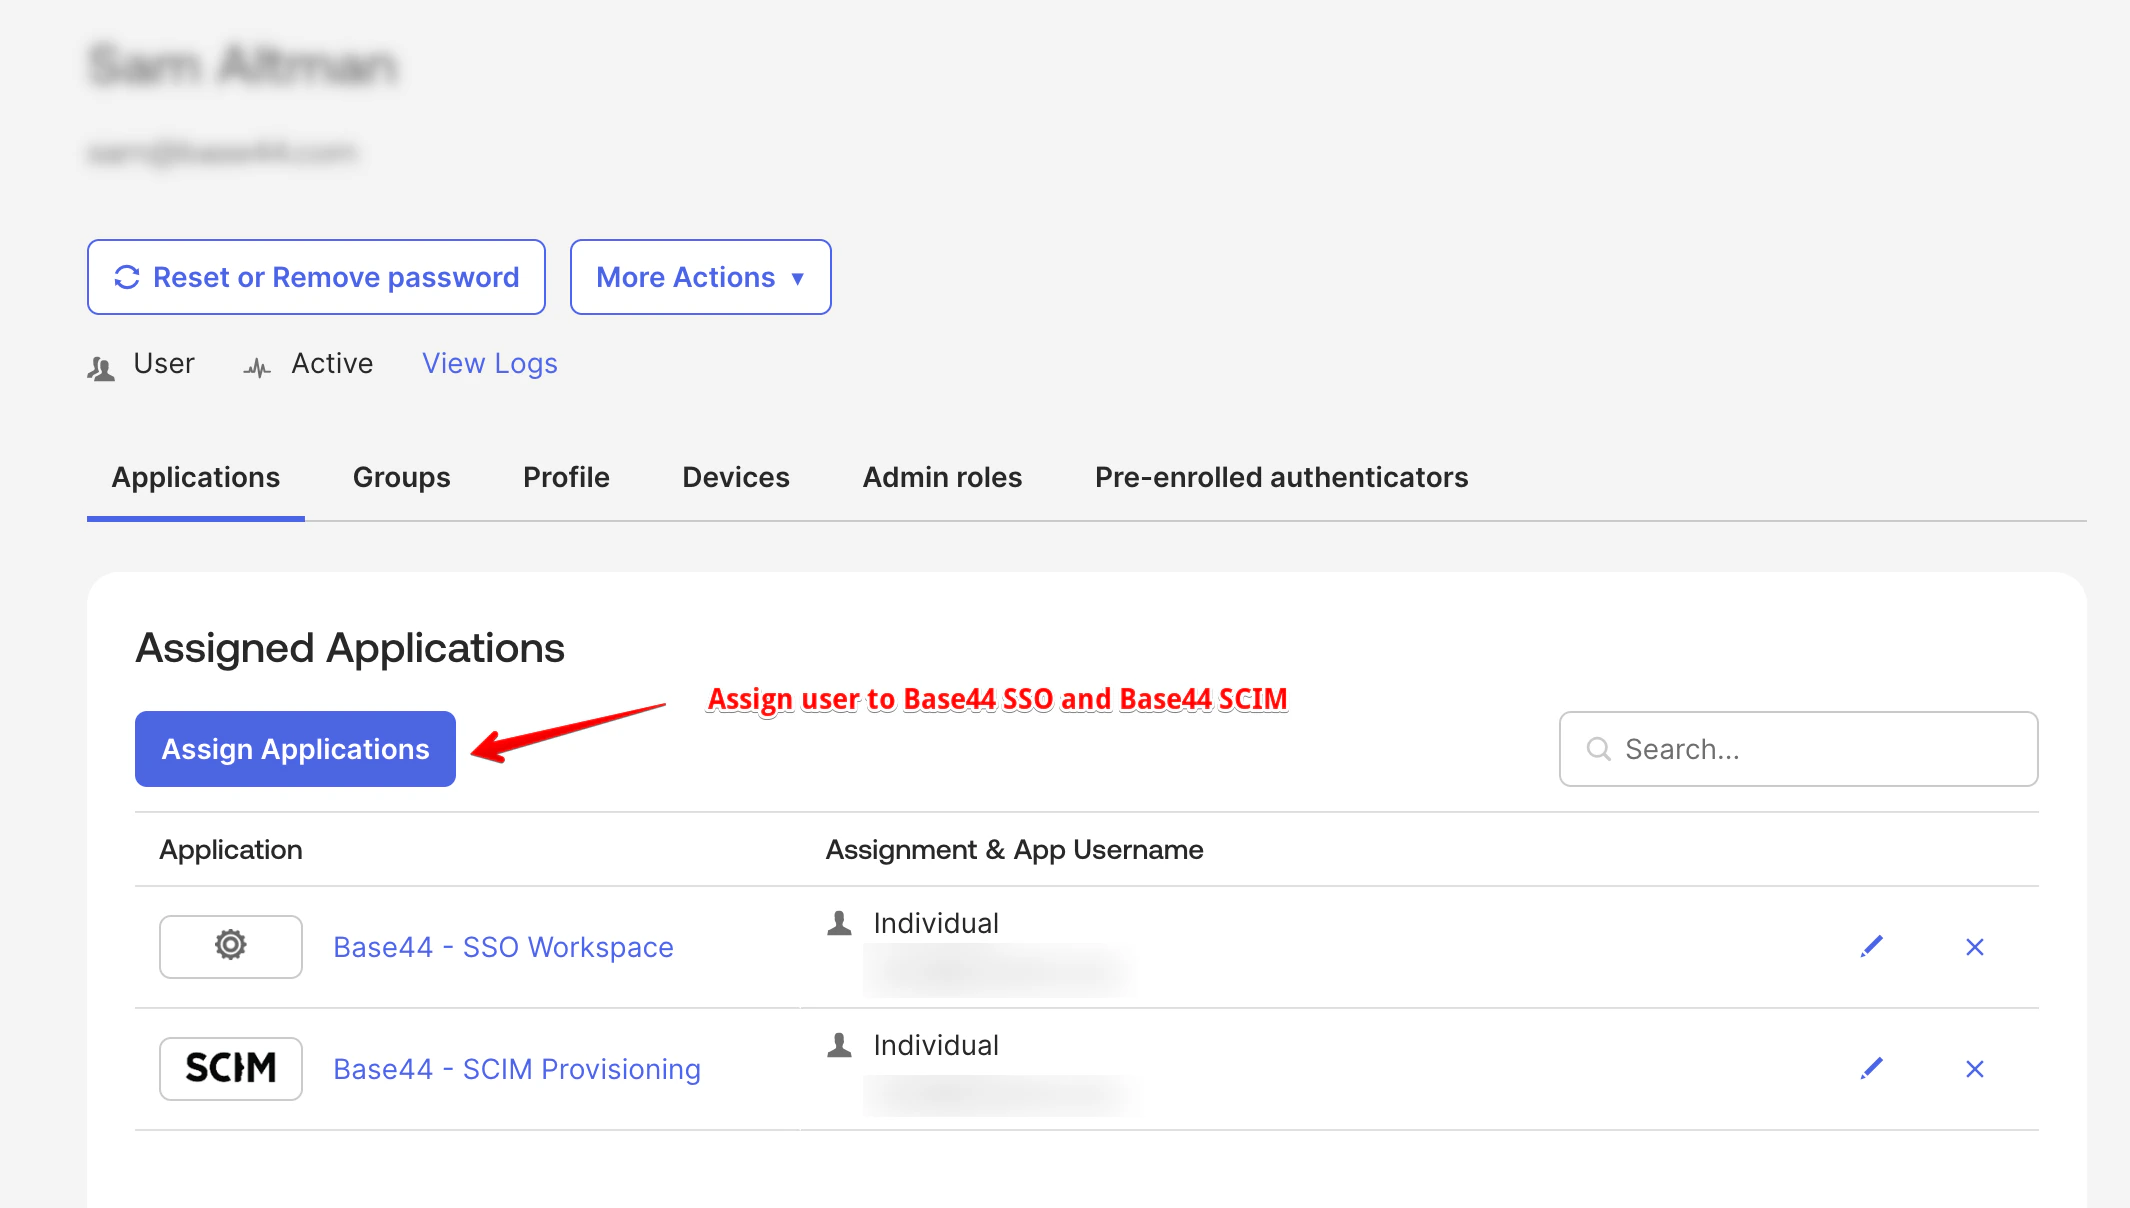Click the Assign Applications button
Viewport: 2130px width, 1208px height.
coord(295,749)
